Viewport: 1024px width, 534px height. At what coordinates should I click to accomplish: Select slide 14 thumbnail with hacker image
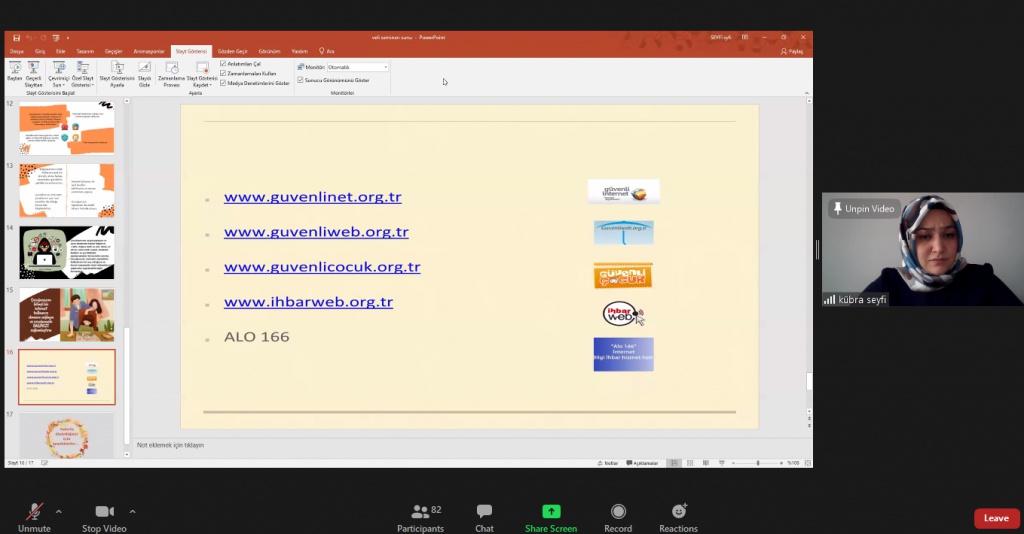click(67, 253)
